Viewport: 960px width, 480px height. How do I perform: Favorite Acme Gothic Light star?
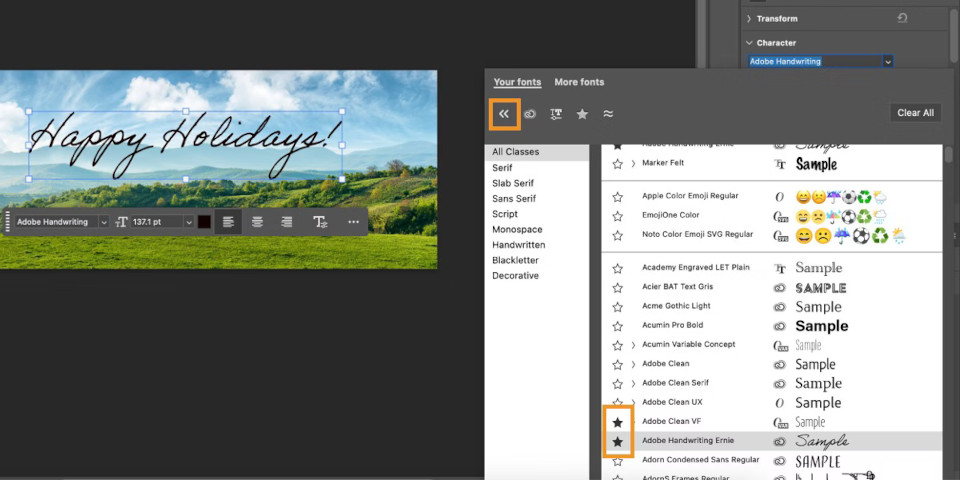click(618, 307)
